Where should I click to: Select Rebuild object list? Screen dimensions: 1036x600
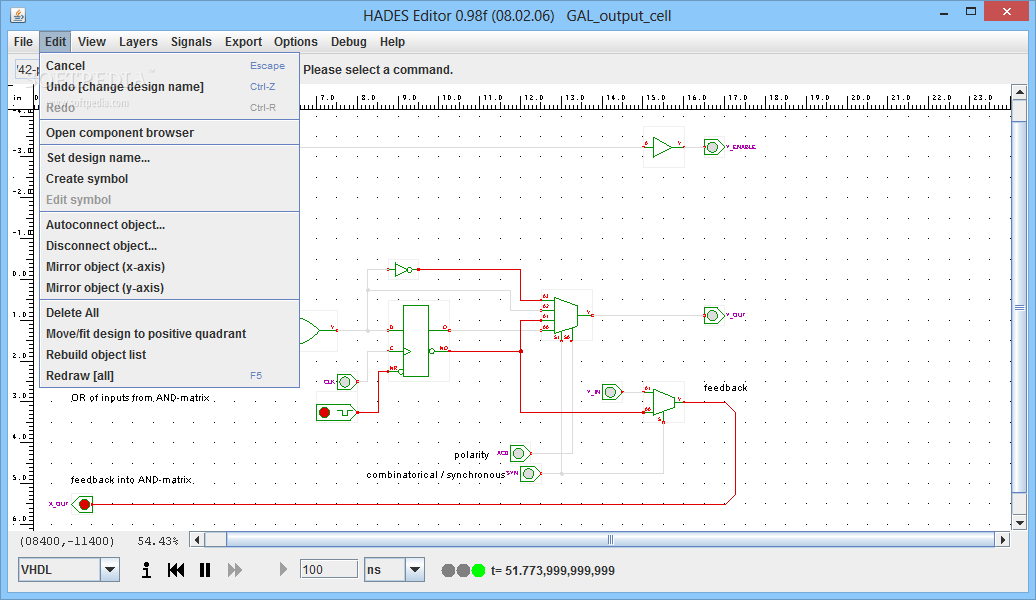point(169,355)
